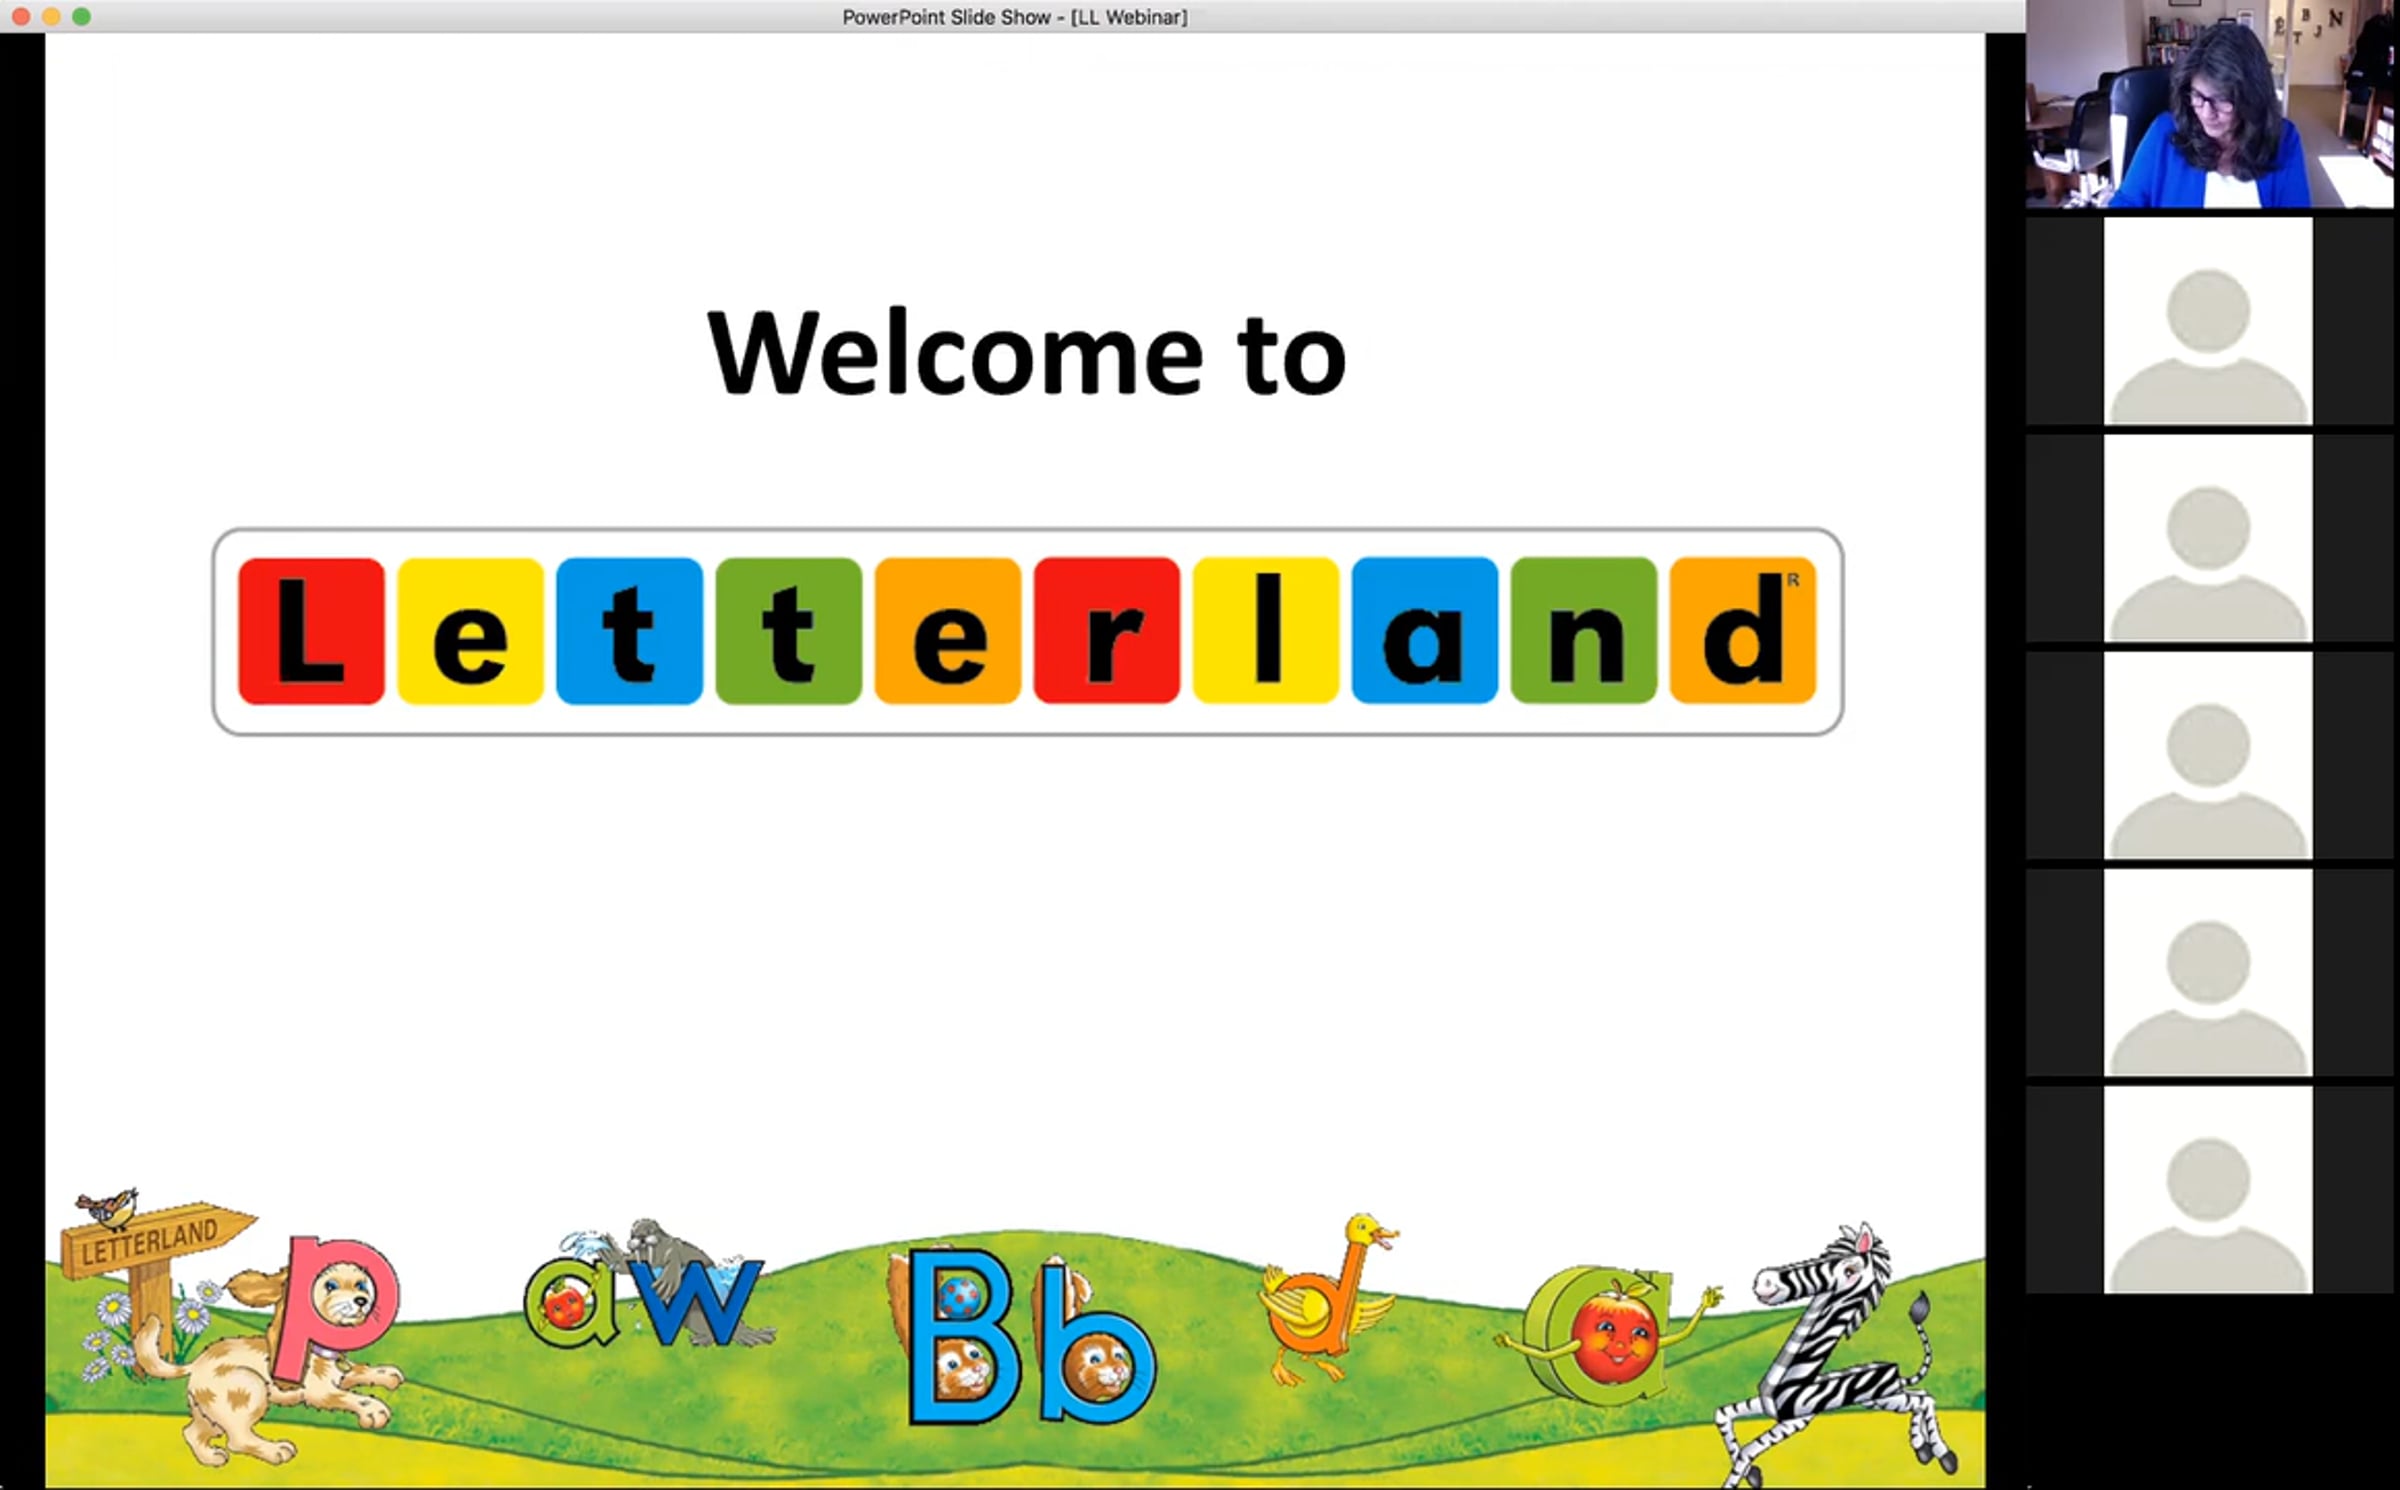Viewport: 2400px width, 1490px height.
Task: Close the slide show window with red button
Action: coord(20,17)
